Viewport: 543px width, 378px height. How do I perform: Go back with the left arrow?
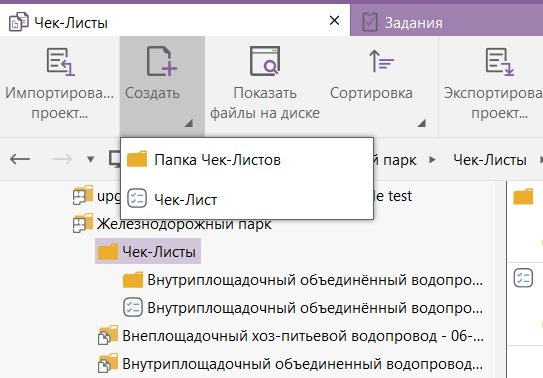point(20,159)
